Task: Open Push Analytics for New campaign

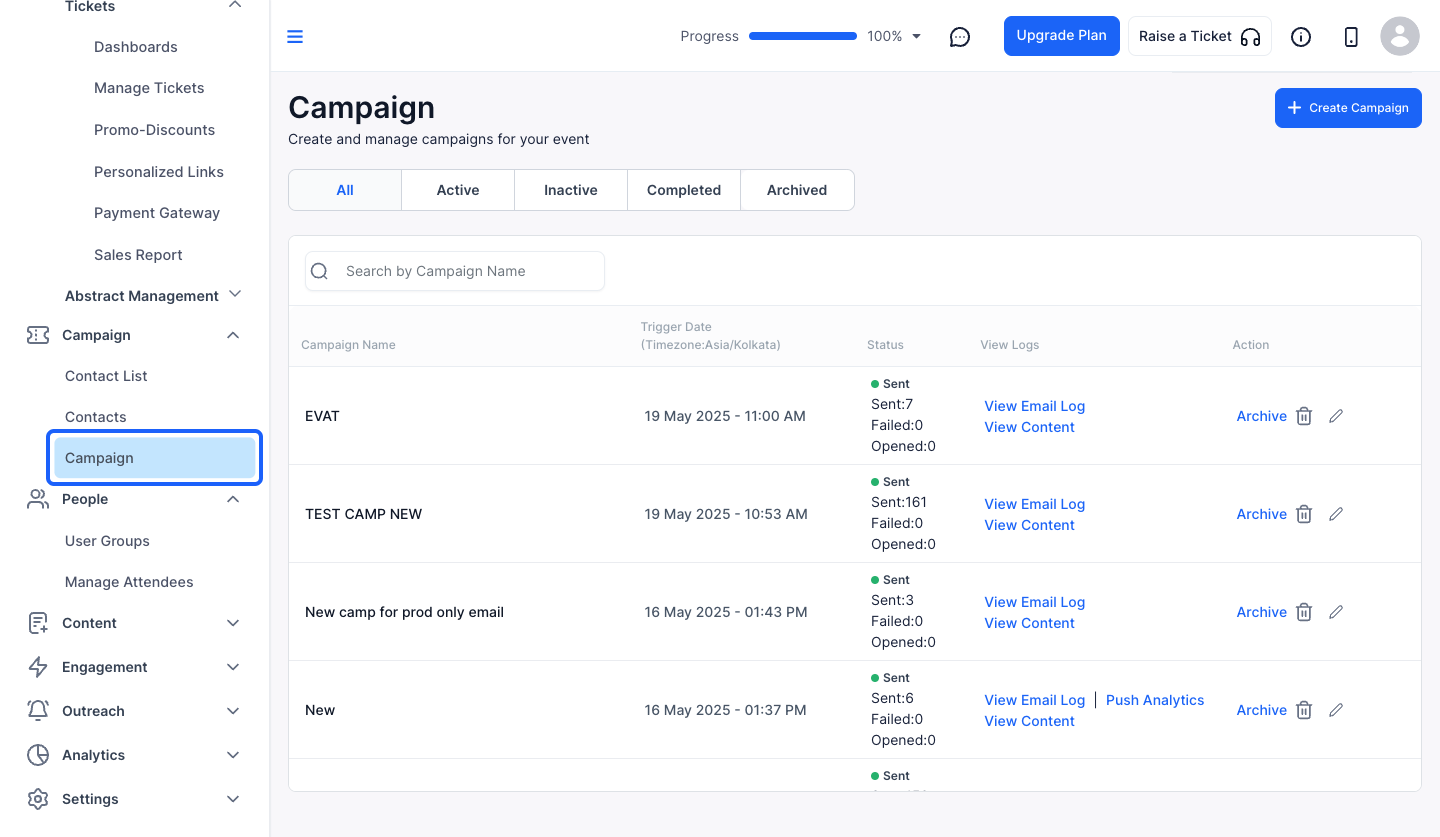Action: click(1155, 700)
